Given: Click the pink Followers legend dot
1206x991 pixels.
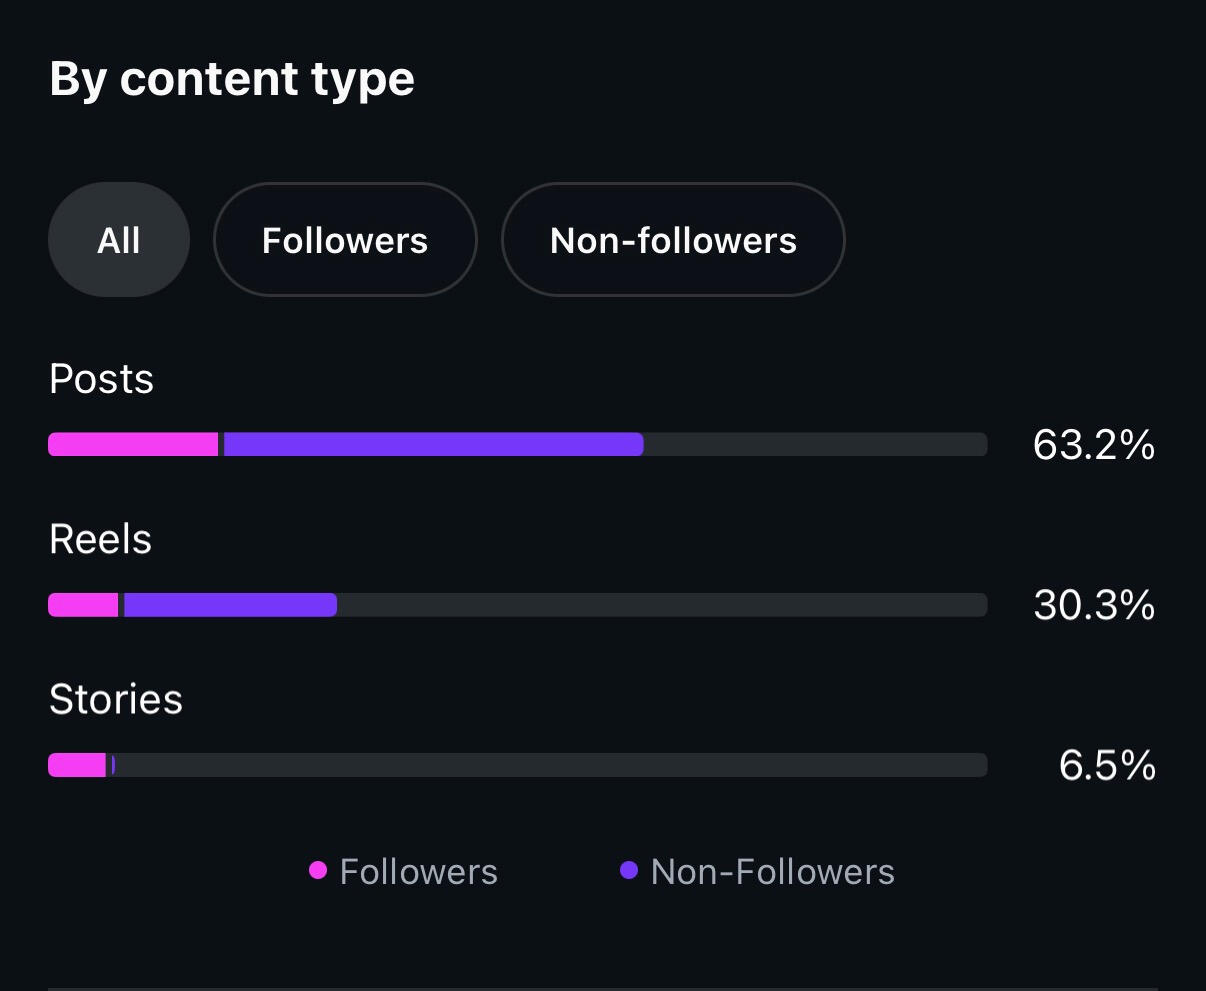Looking at the screenshot, I should click(x=318, y=870).
